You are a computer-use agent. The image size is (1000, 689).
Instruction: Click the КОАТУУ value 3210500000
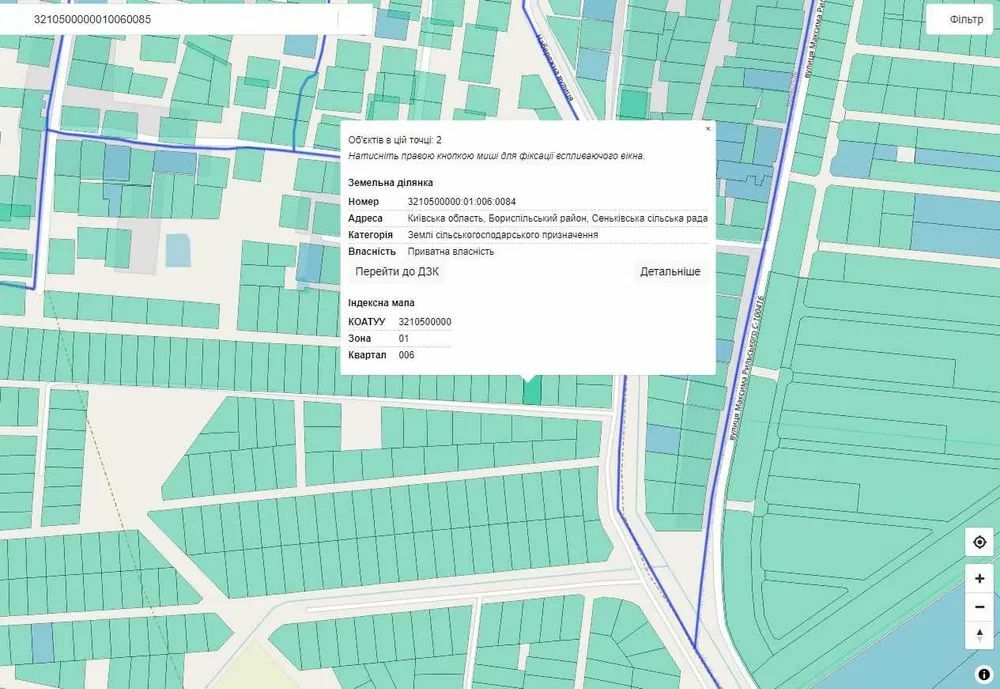[x=425, y=322]
